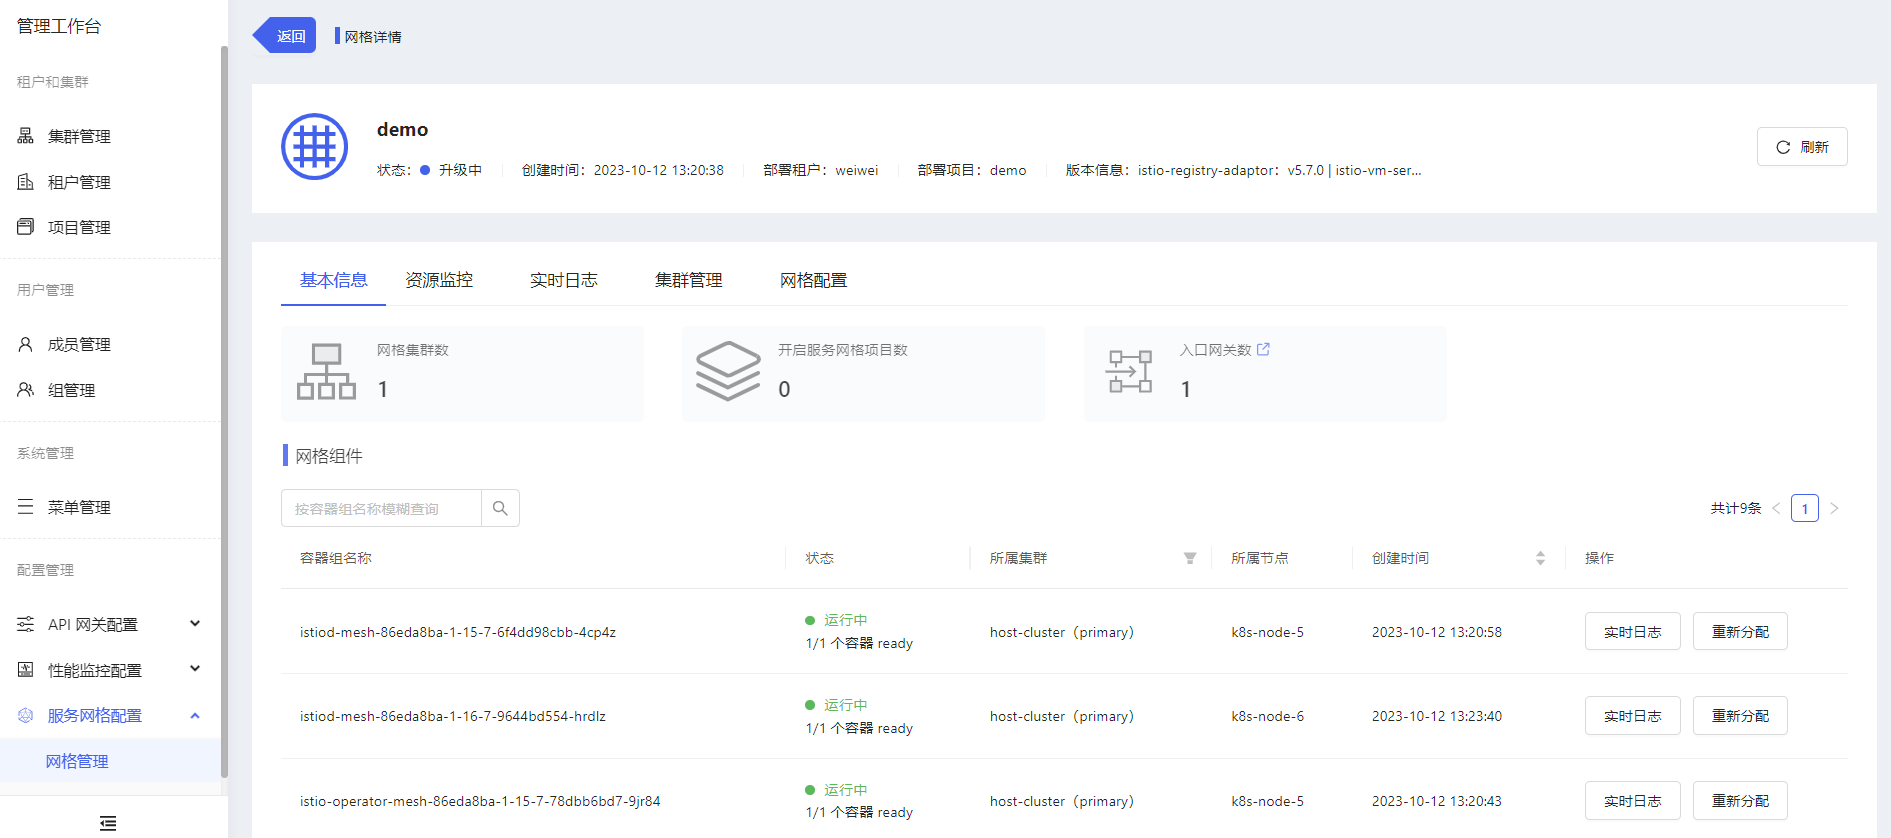
Task: Open the 所属集群 column filter icon
Action: pyautogui.click(x=1190, y=558)
